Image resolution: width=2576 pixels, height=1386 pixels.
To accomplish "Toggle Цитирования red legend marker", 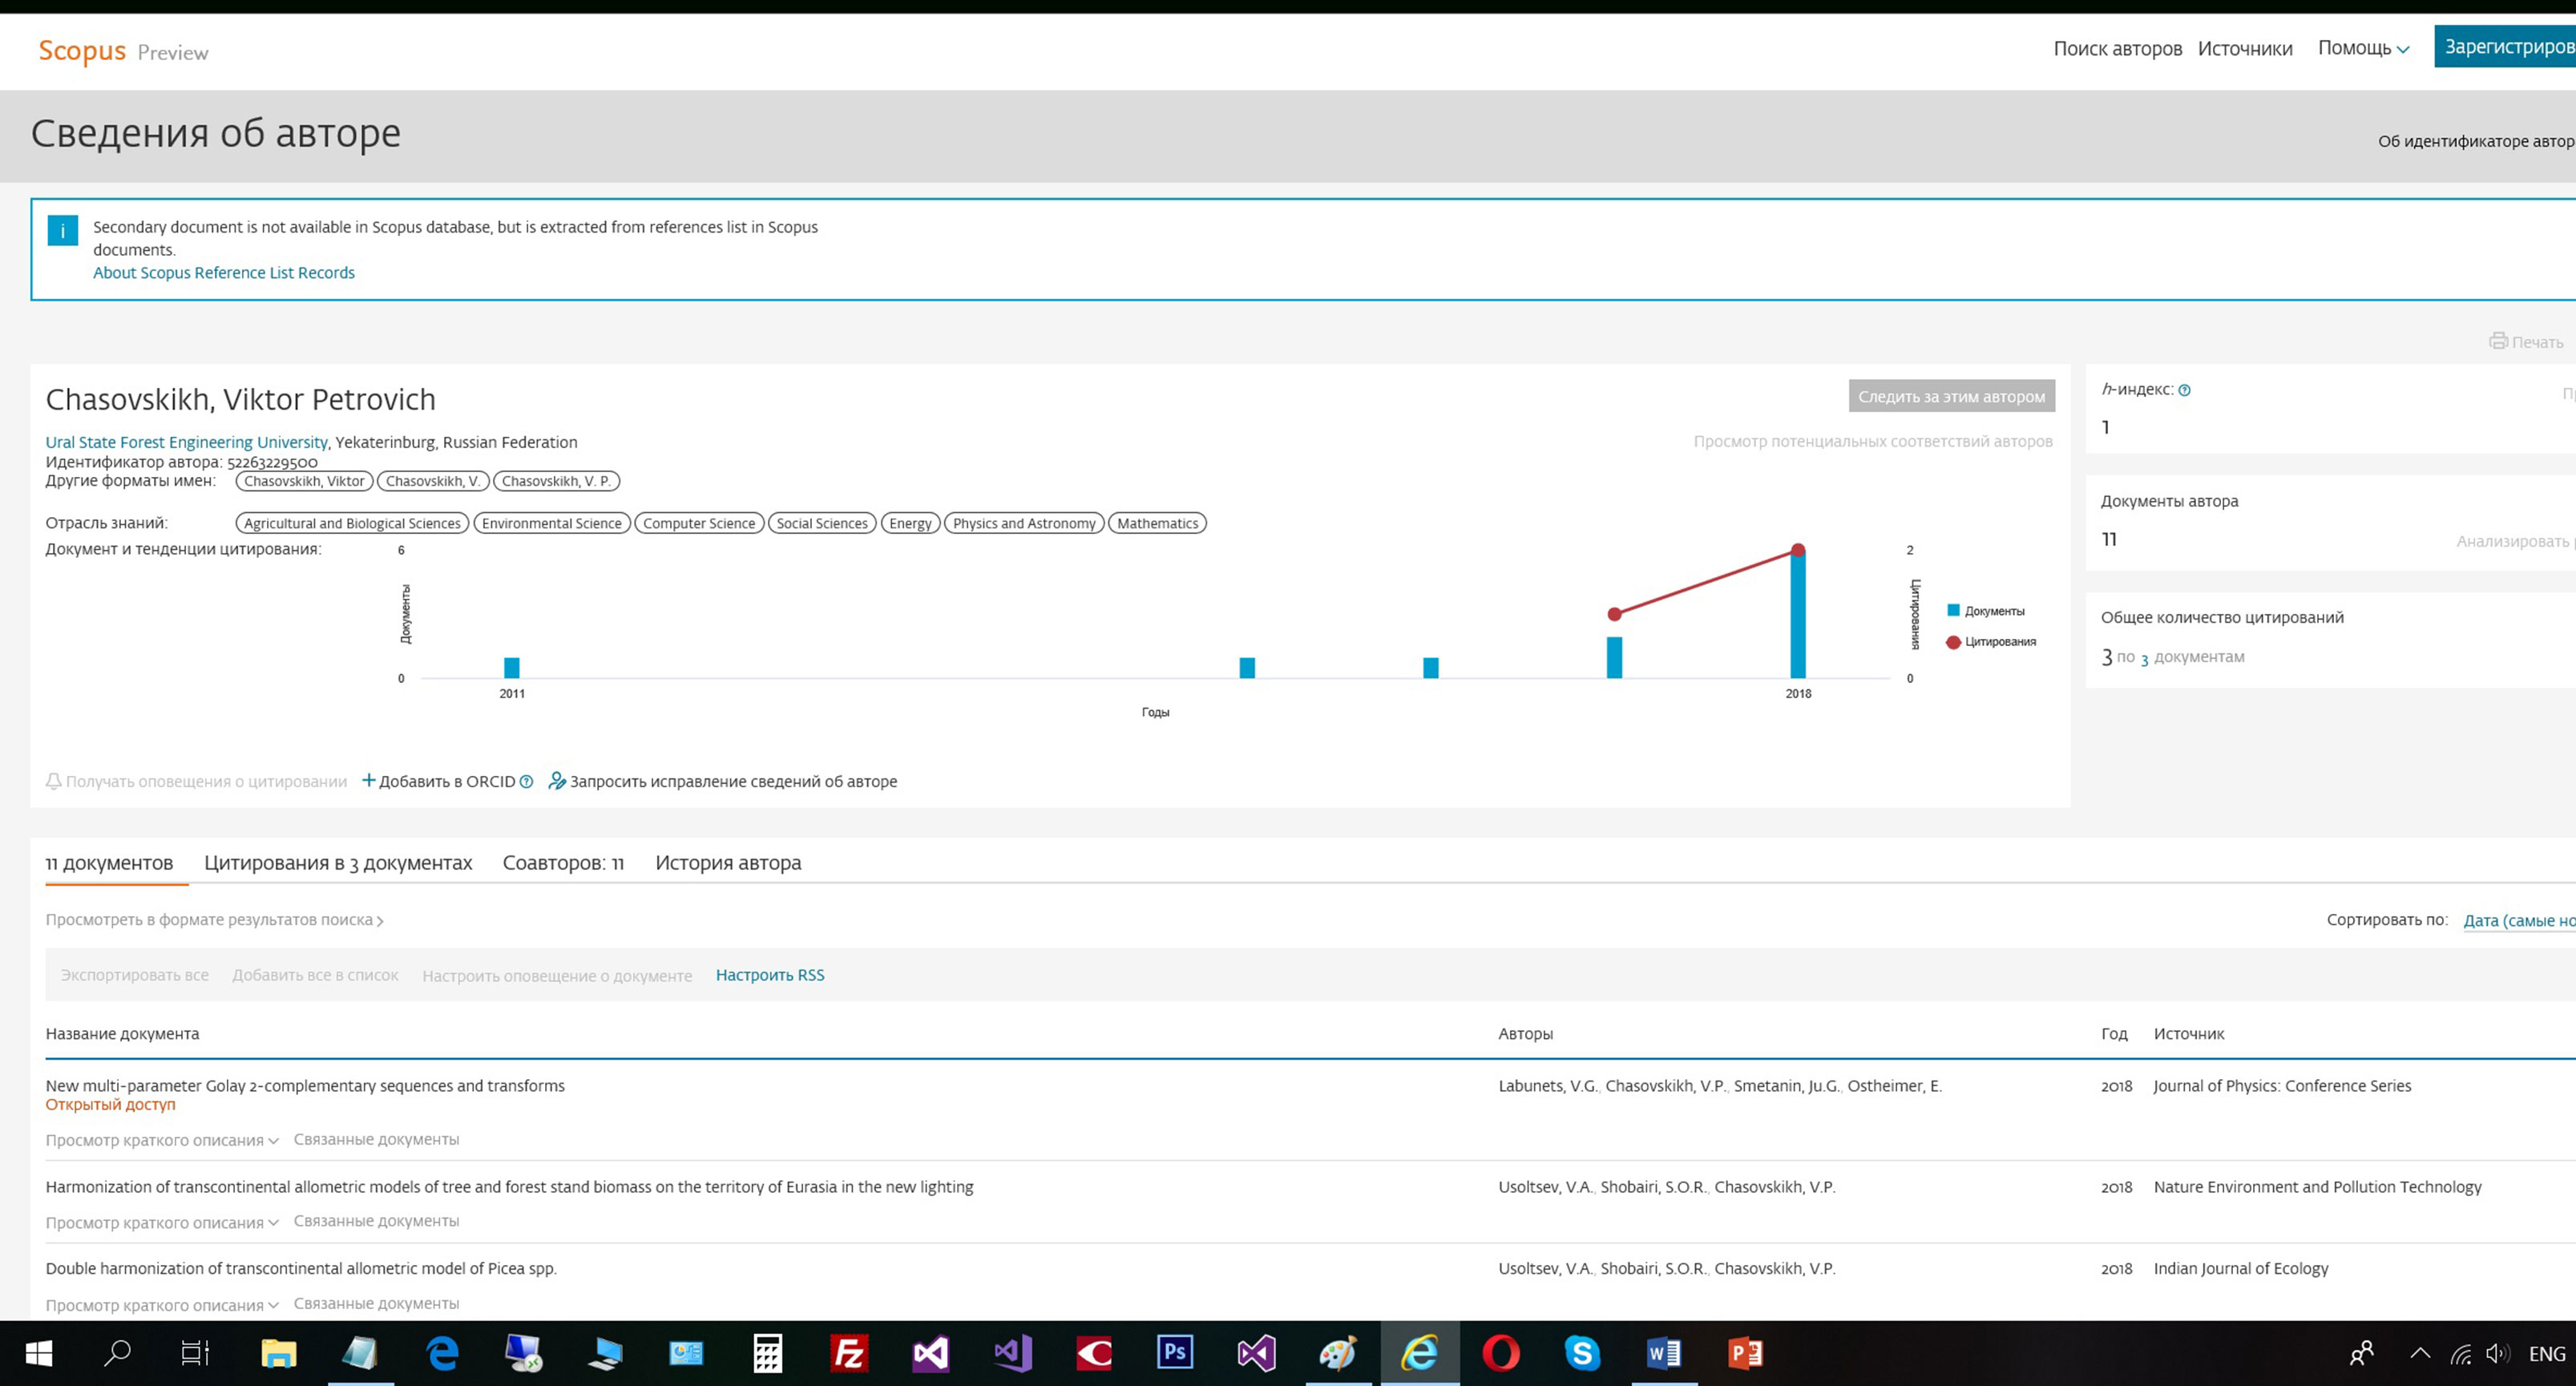I will [1953, 642].
